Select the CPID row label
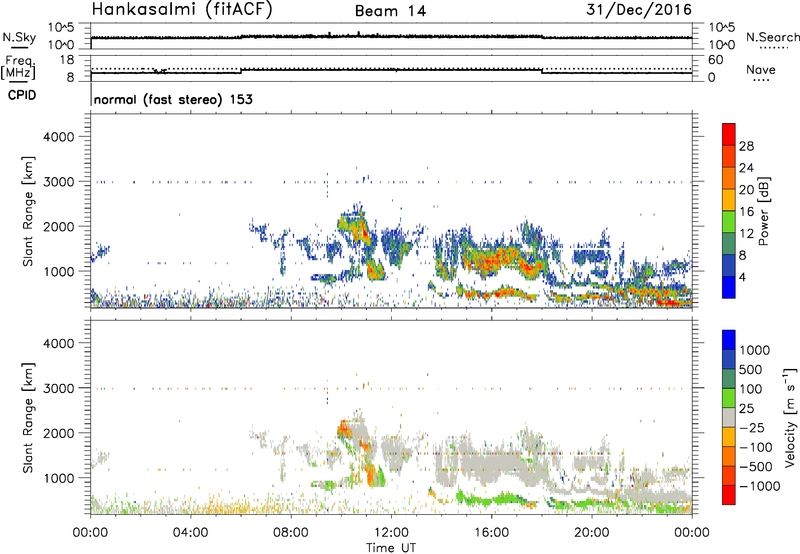The image size is (800, 554). [x=22, y=95]
